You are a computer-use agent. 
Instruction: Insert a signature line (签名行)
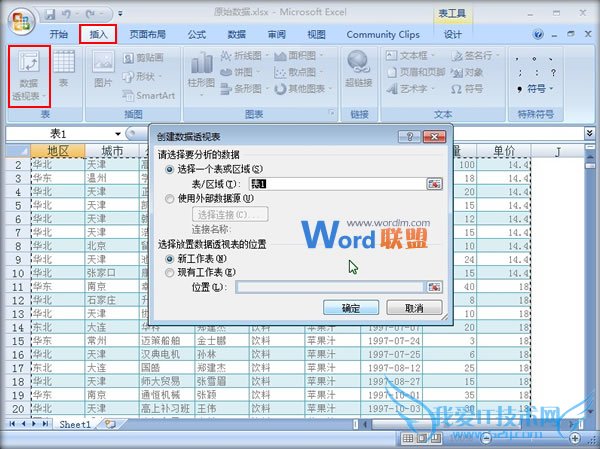pos(475,56)
